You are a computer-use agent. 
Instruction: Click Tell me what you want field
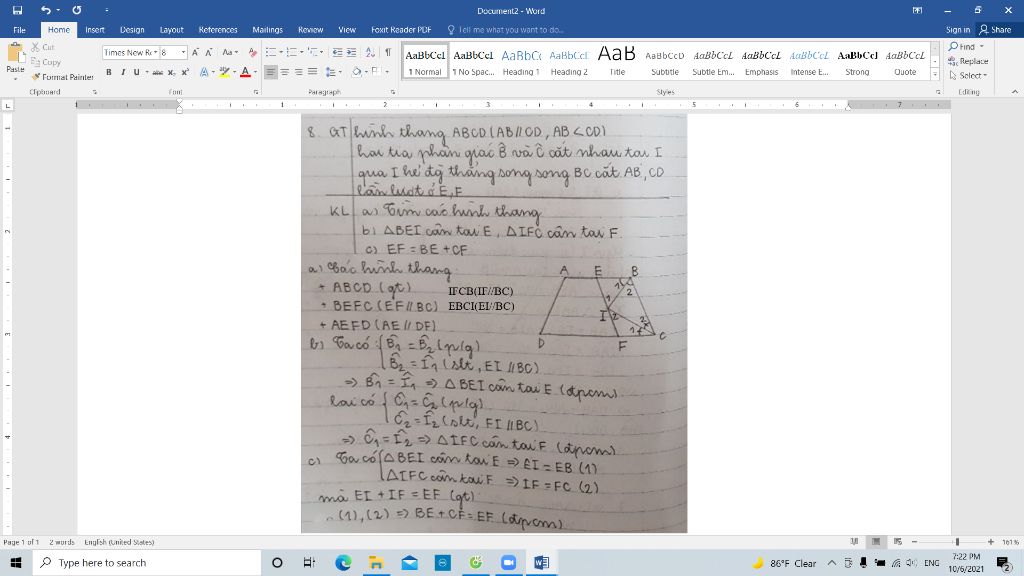pyautogui.click(x=505, y=30)
